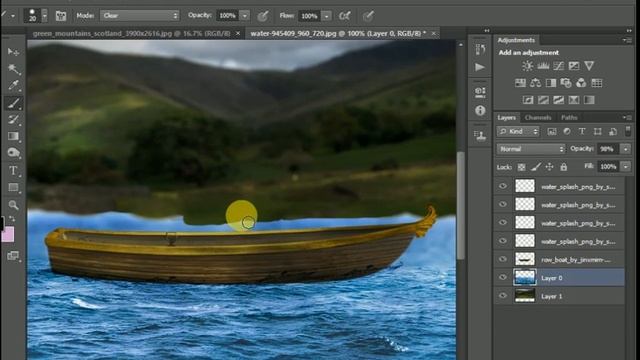Add a Vibrance adjustment
640x360 pixels.
(589, 66)
